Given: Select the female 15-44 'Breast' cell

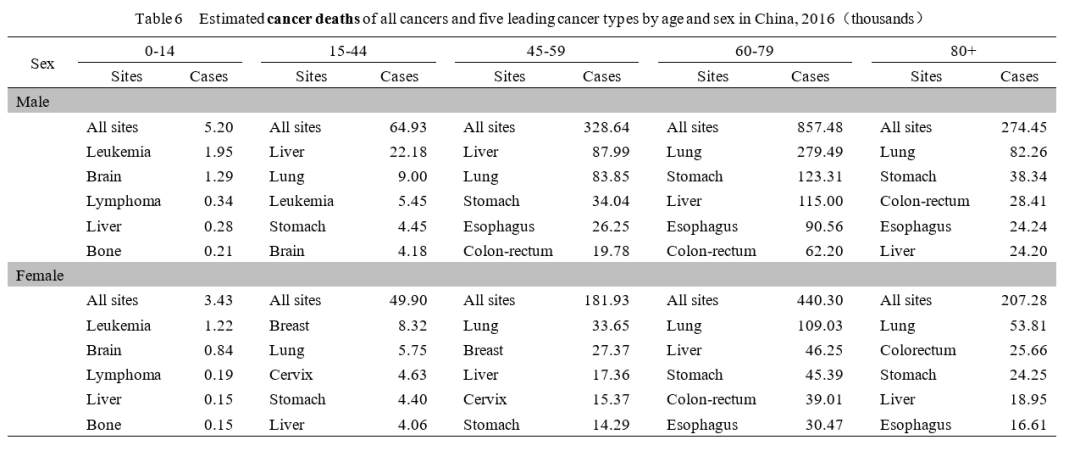Looking at the screenshot, I should [291, 325].
